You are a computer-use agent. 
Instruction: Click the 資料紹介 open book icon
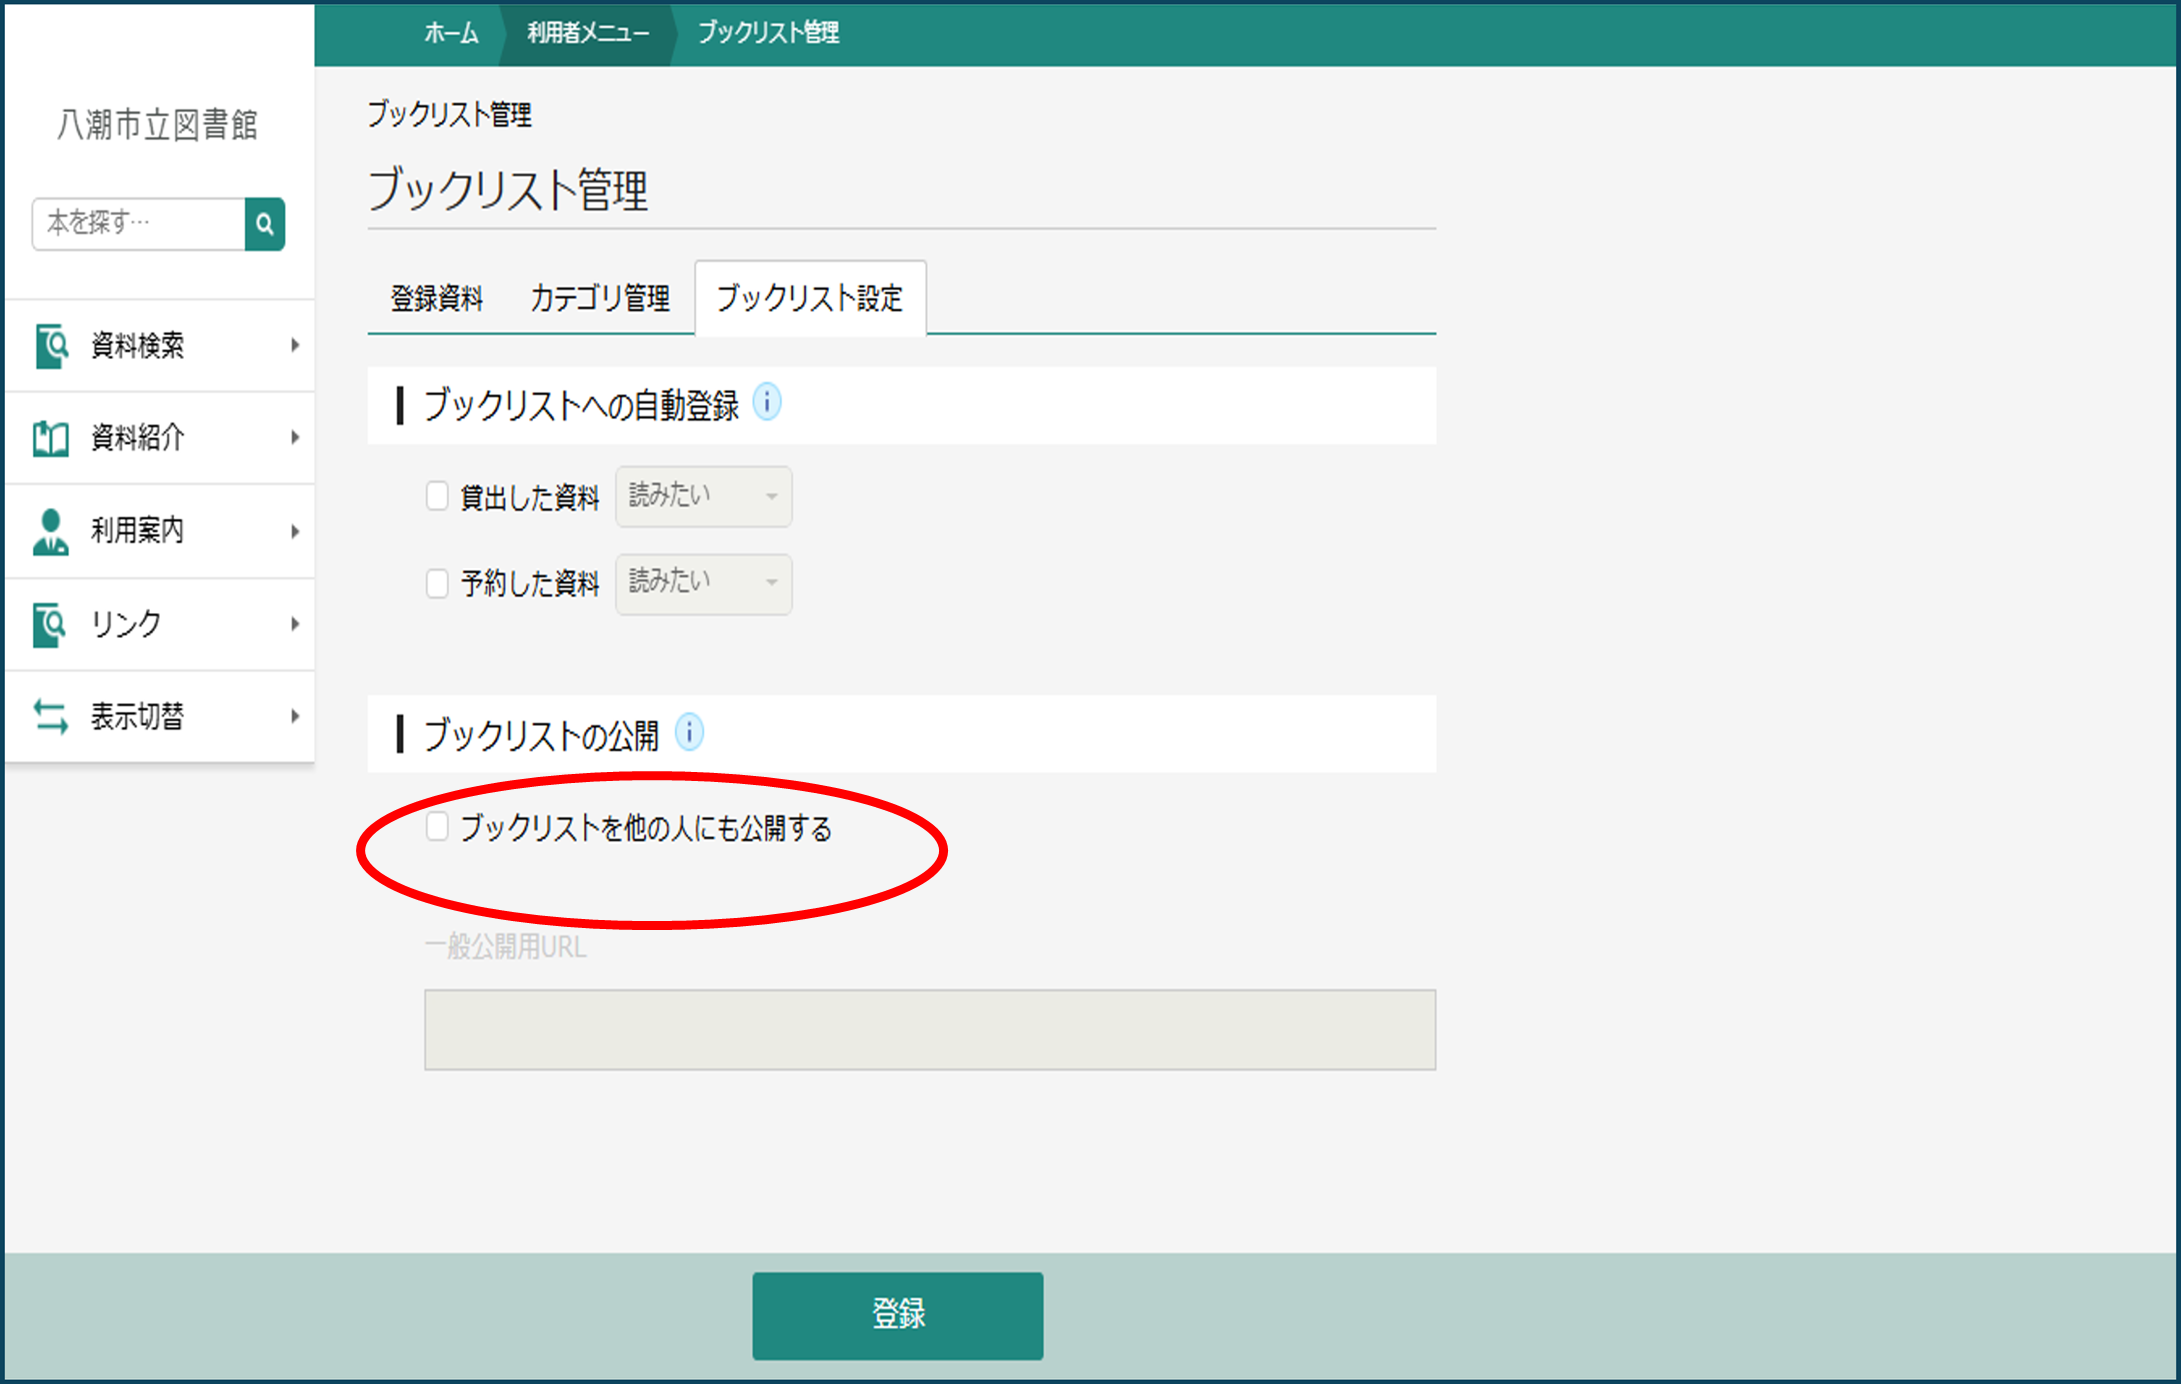[51, 438]
